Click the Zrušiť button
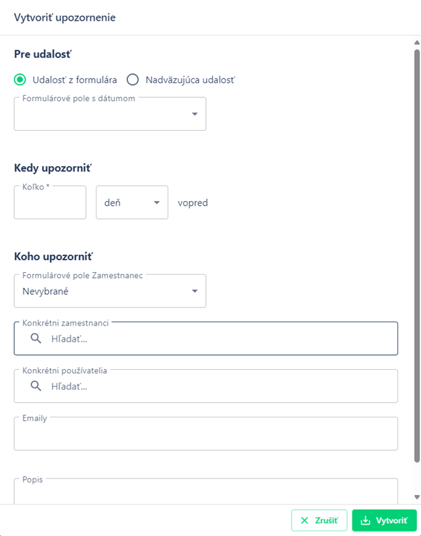Screen dimensions: 421x536 [319, 520]
